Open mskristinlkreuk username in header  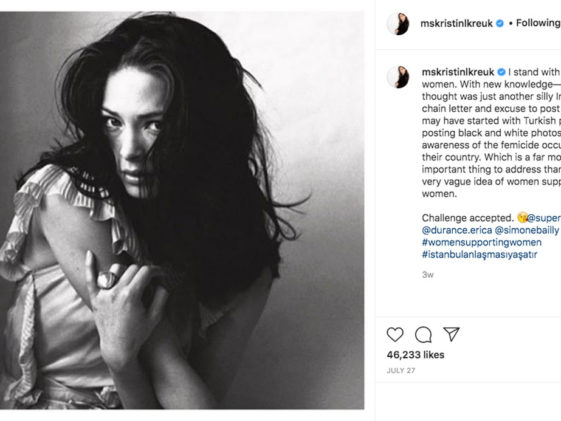click(456, 24)
